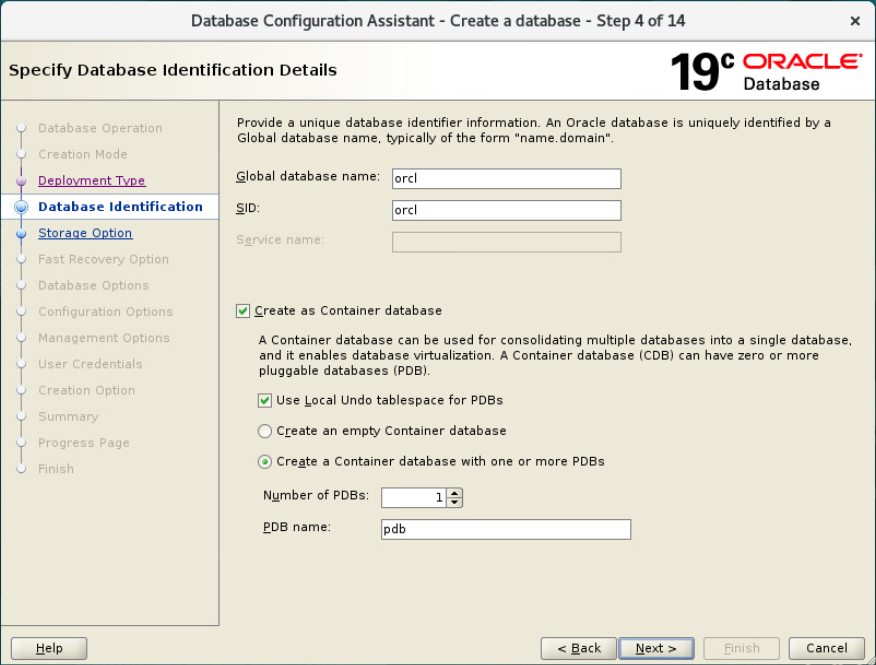The height and width of the screenshot is (665, 876).
Task: Click the PDB name label
Action: (297, 528)
